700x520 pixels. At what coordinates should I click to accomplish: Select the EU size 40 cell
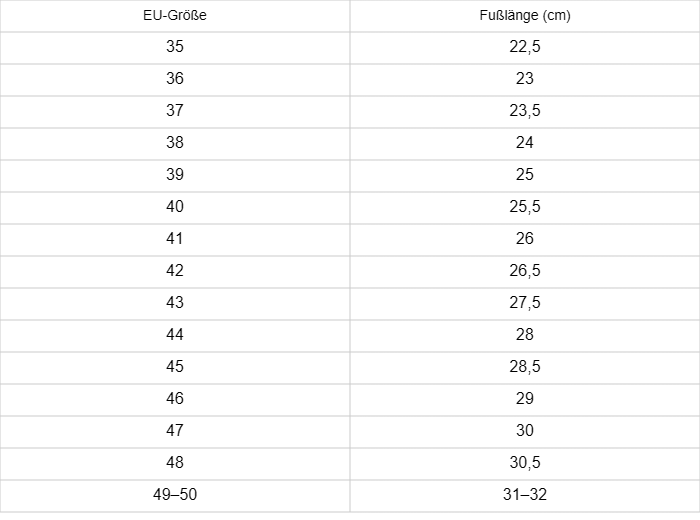(x=175, y=207)
